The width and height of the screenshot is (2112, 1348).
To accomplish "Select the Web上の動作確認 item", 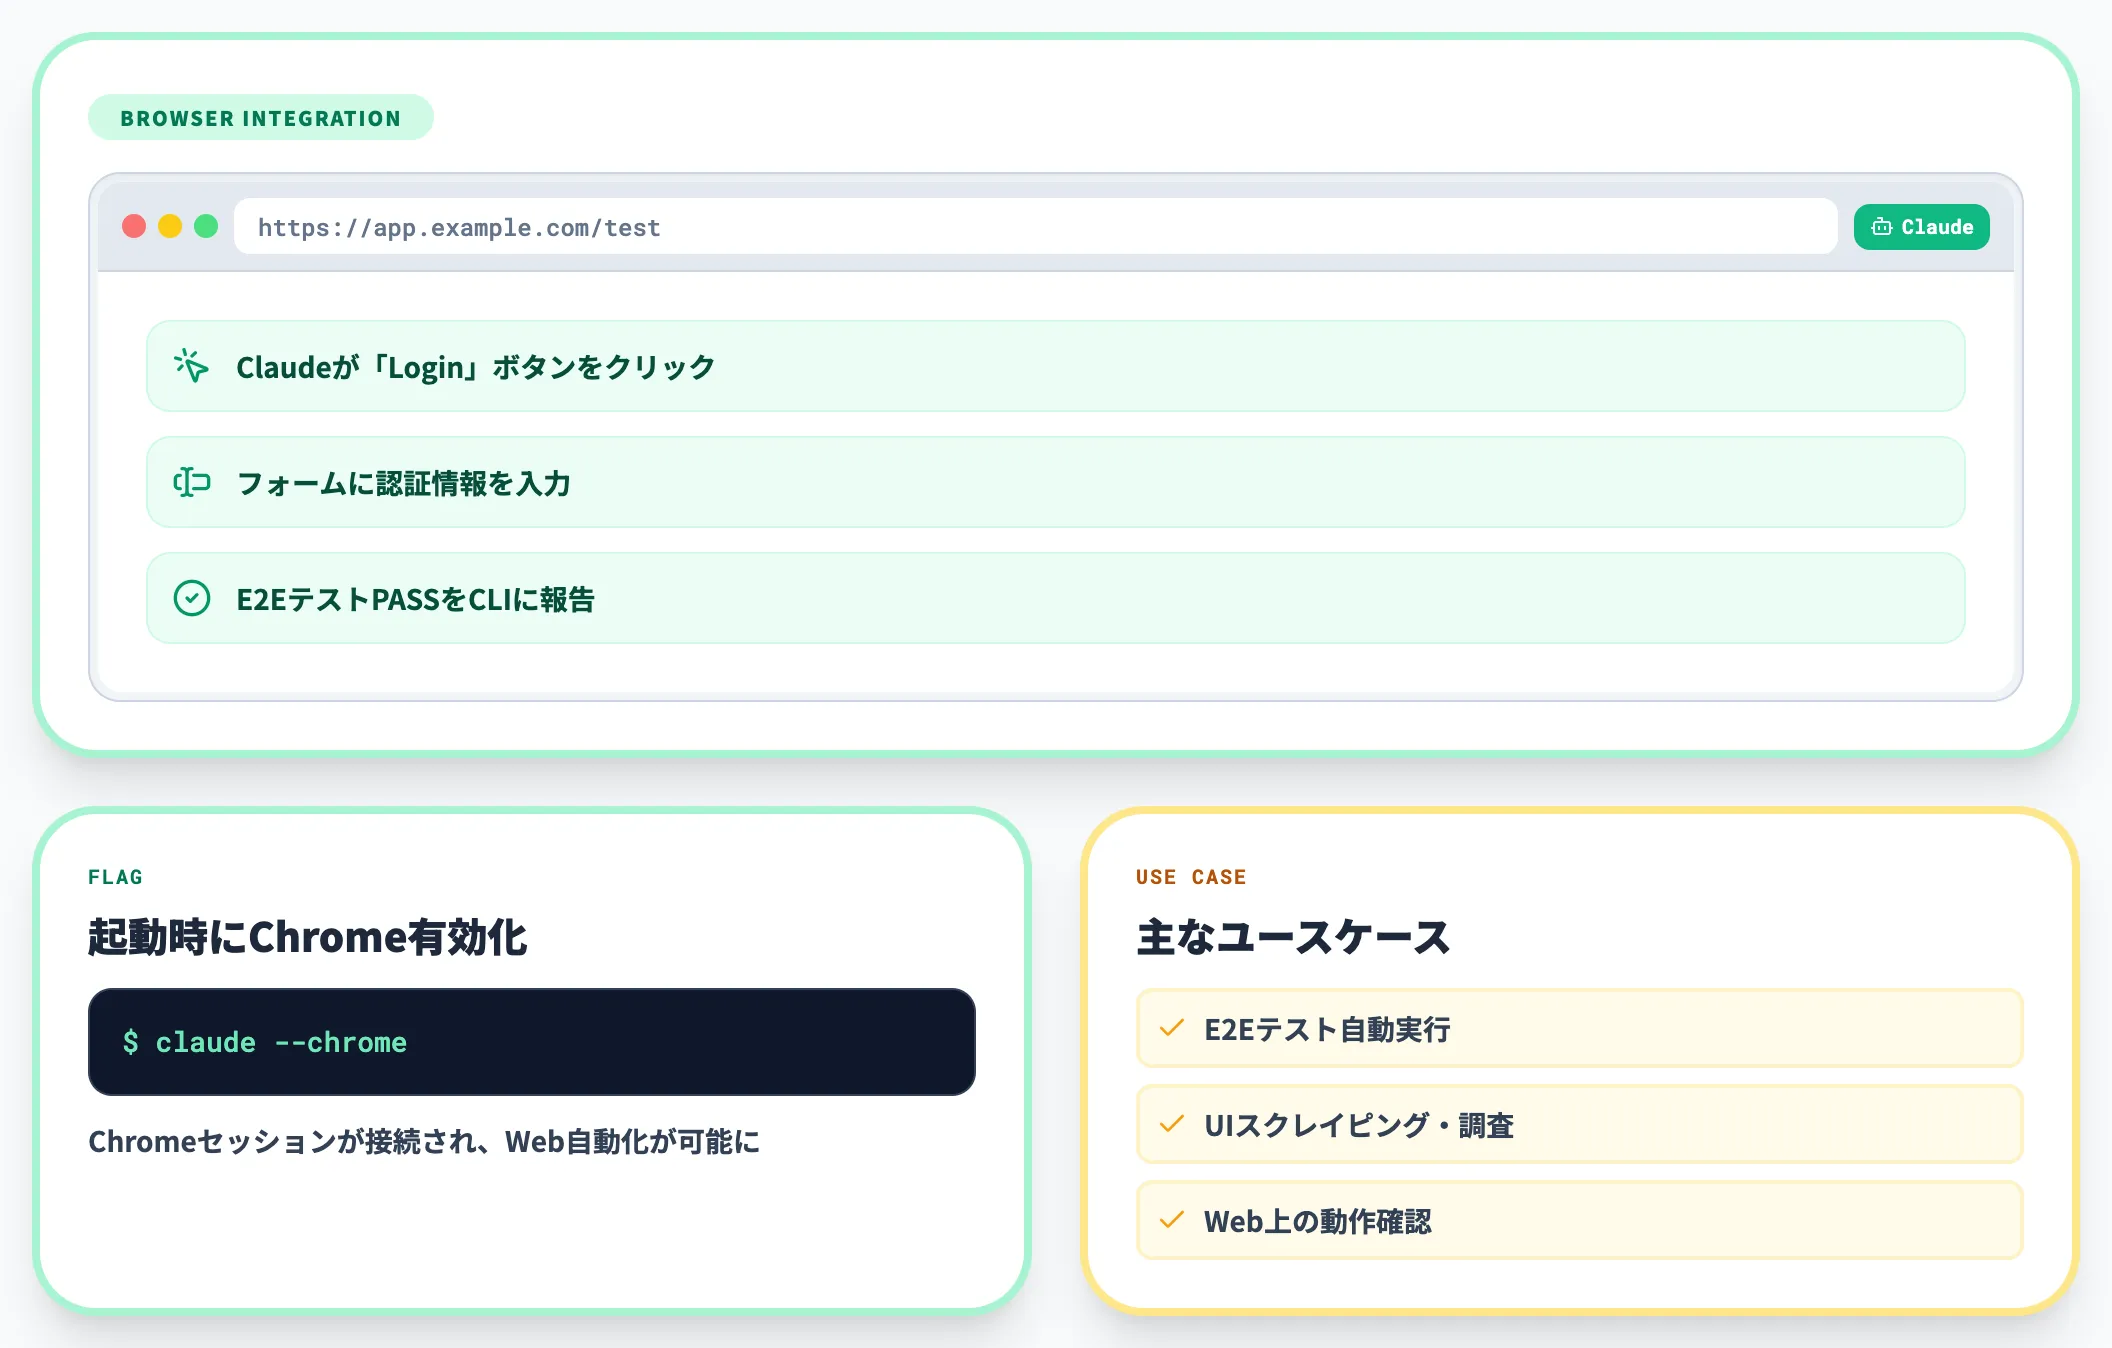I will 1579,1220.
